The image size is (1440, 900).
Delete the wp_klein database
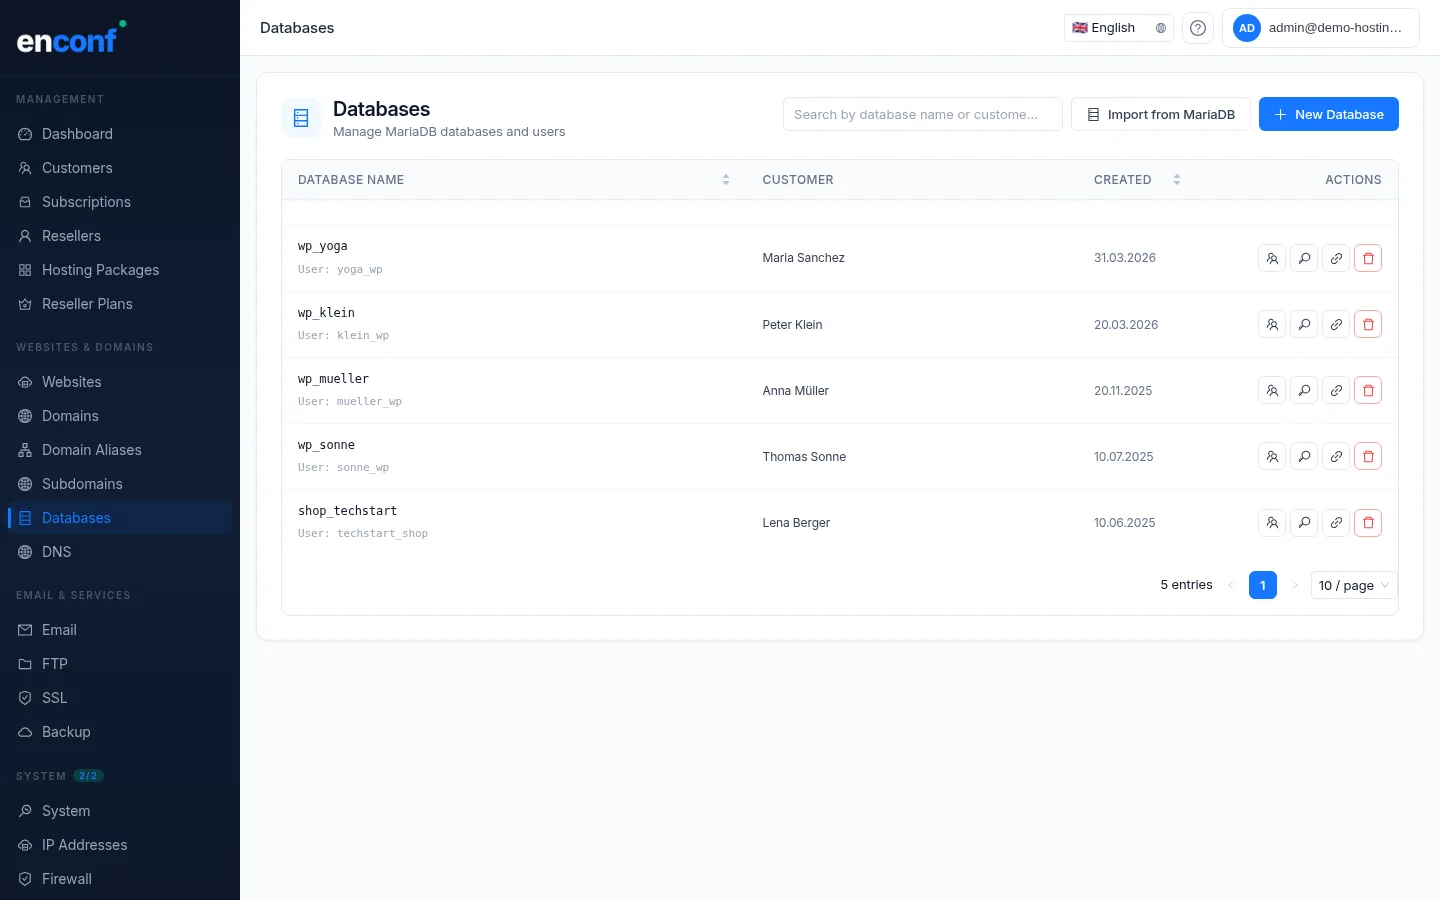[x=1368, y=324]
